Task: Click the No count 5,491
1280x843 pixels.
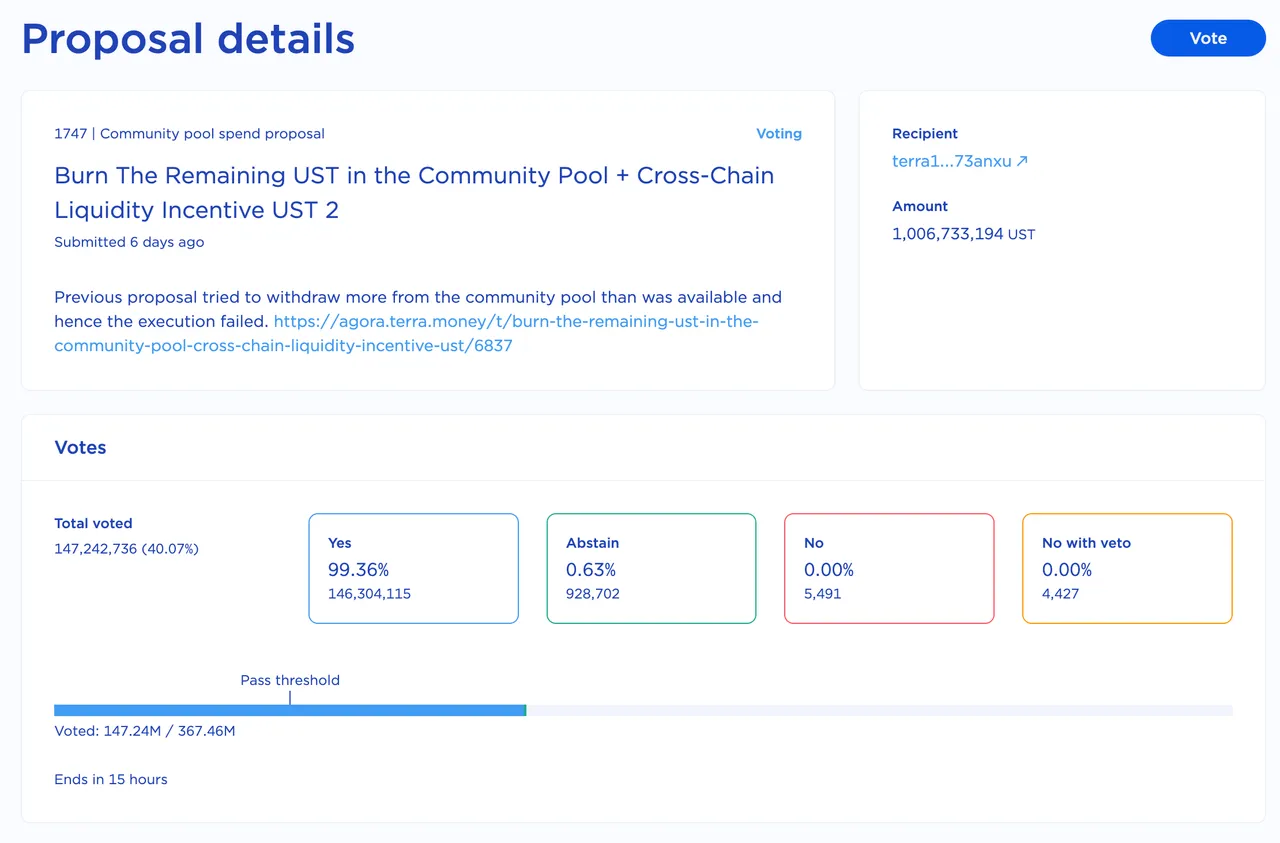Action: click(x=822, y=593)
